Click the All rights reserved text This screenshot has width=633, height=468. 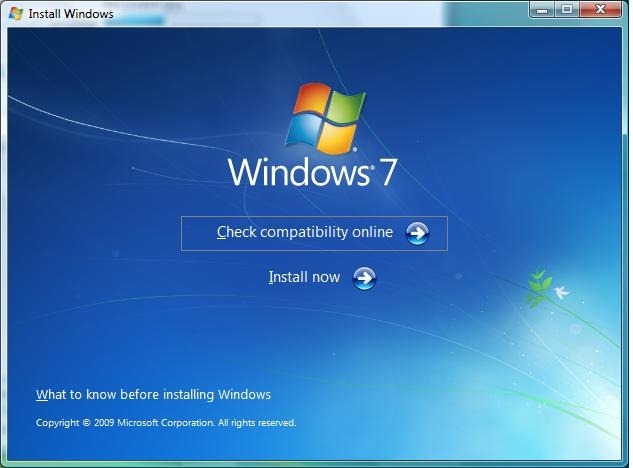(x=256, y=423)
